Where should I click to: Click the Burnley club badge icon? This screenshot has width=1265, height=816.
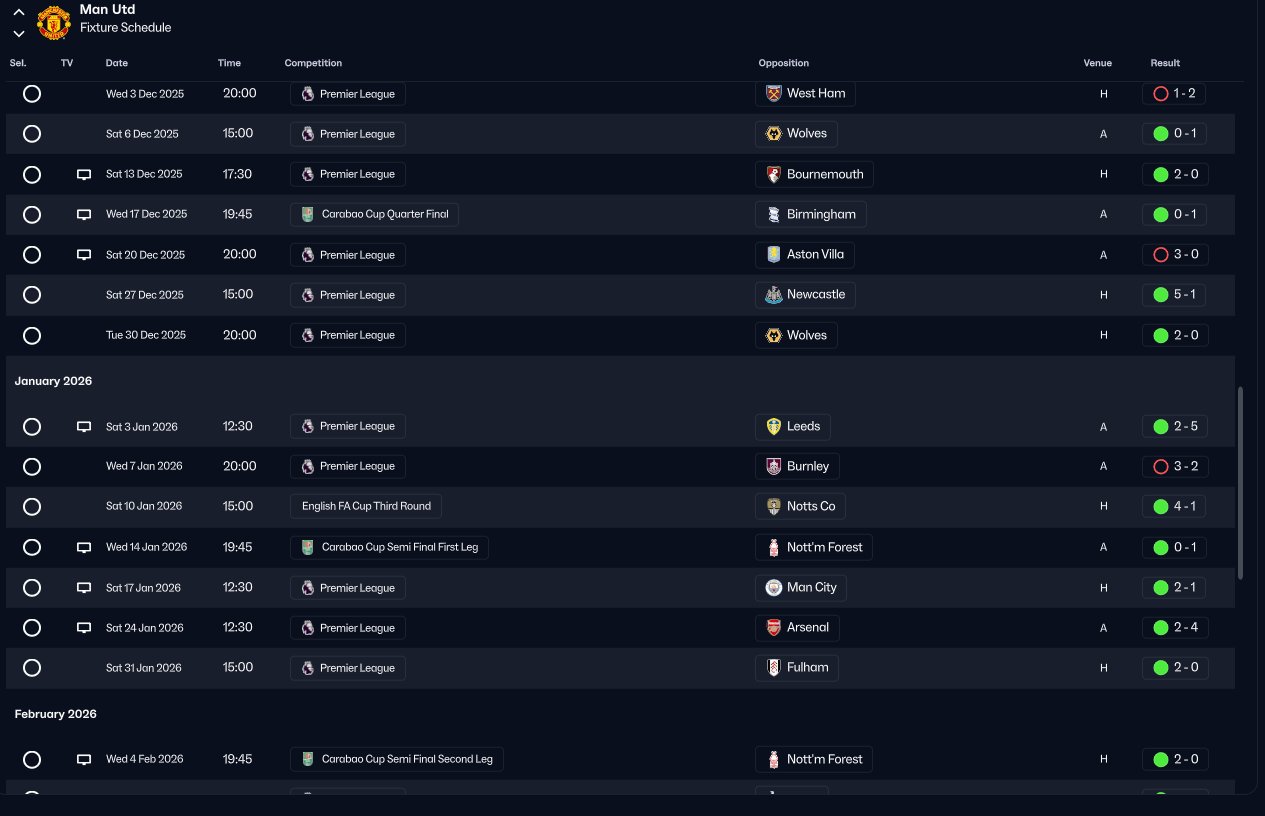[773, 466]
